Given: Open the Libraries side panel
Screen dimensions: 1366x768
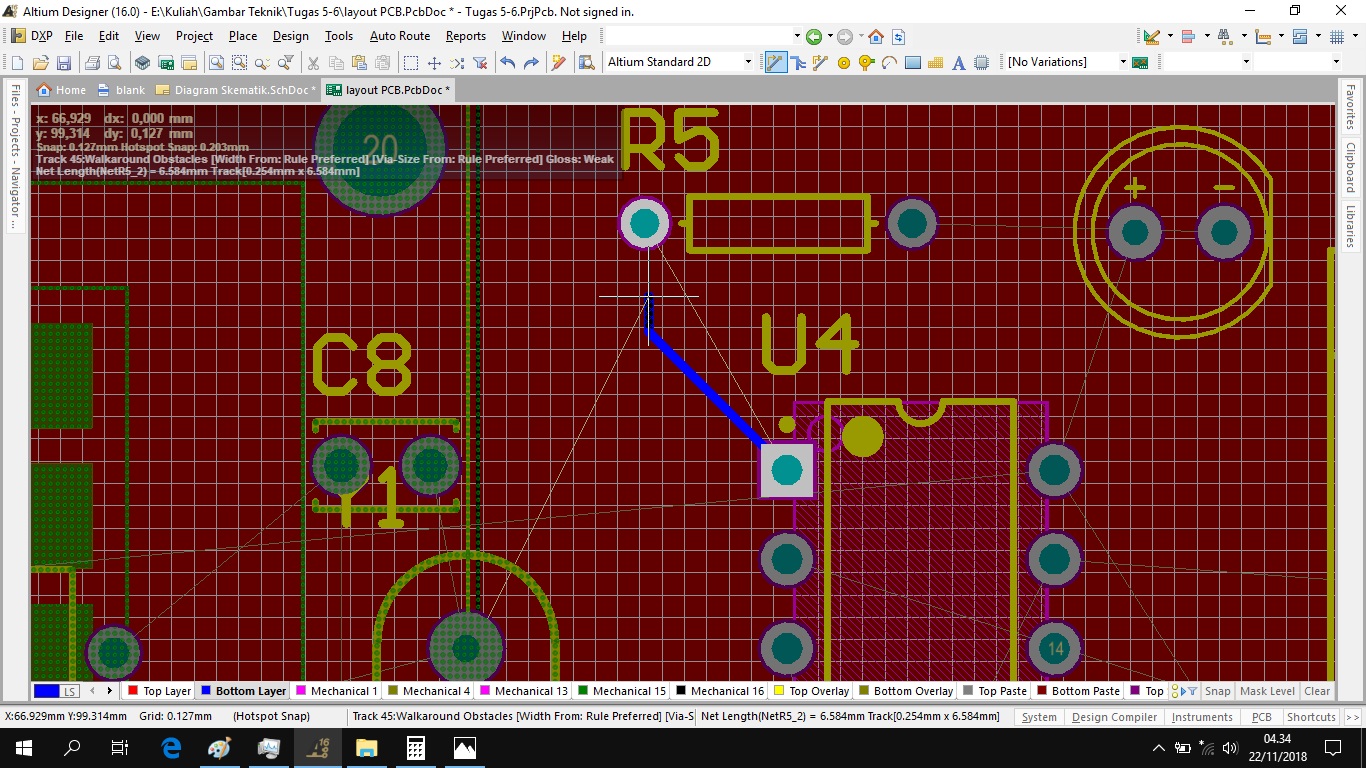Looking at the screenshot, I should tap(1350, 227).
